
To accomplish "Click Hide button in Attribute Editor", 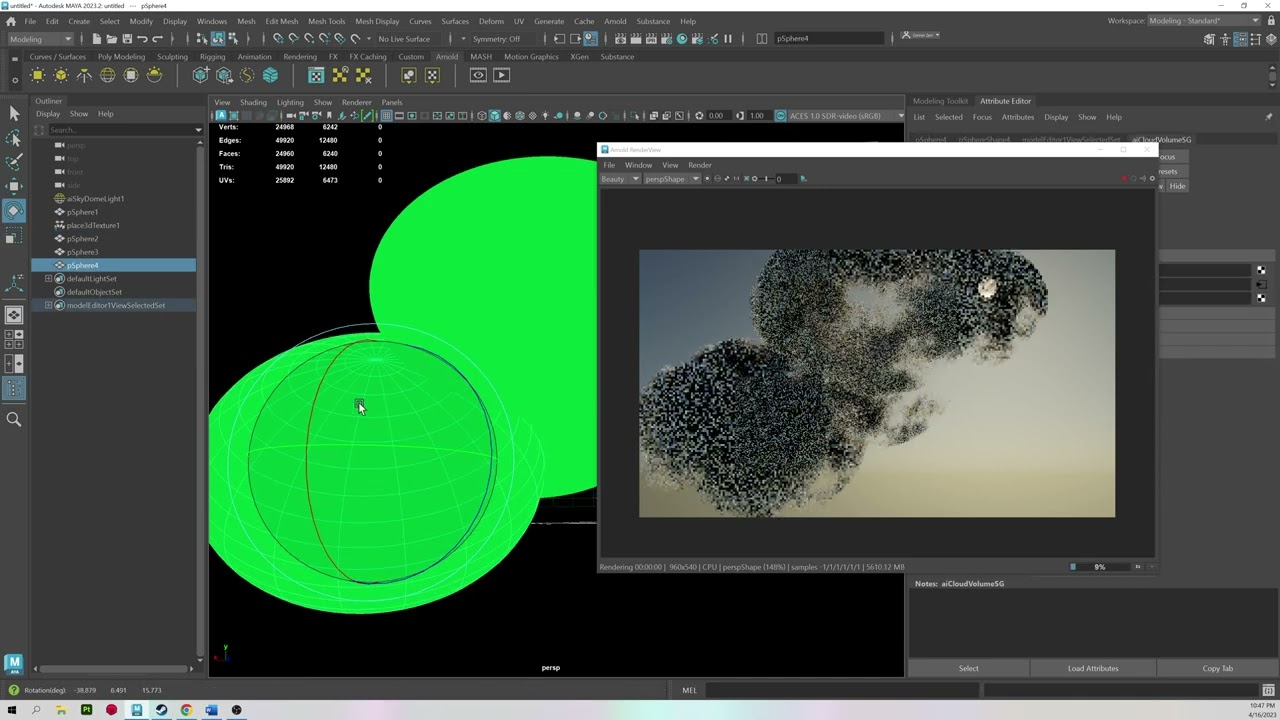I will (1177, 186).
